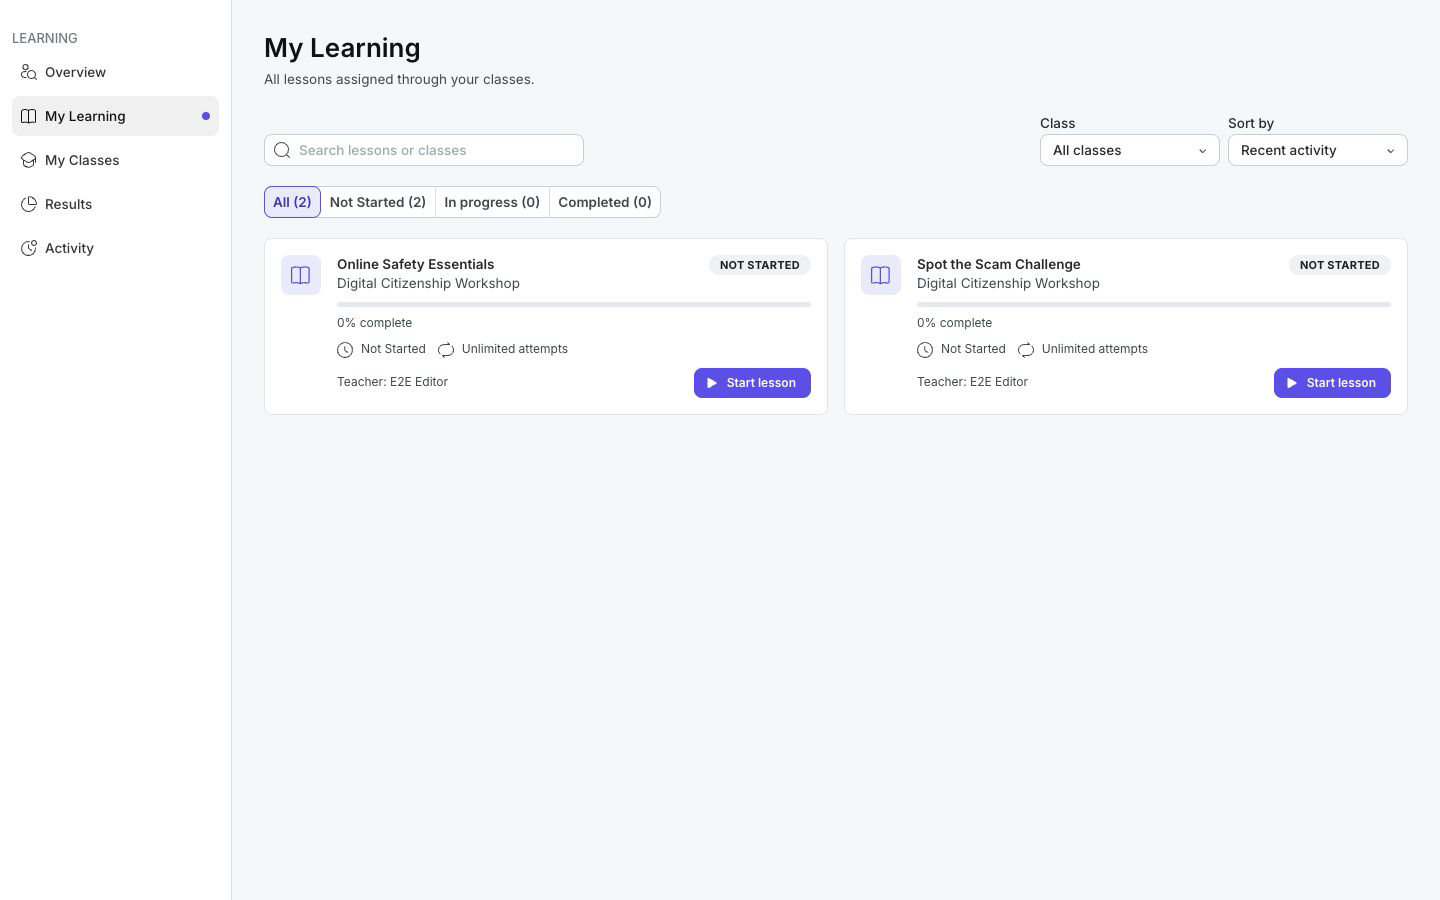
Task: Click the book icon on Spot the Scam card
Action: point(881,275)
